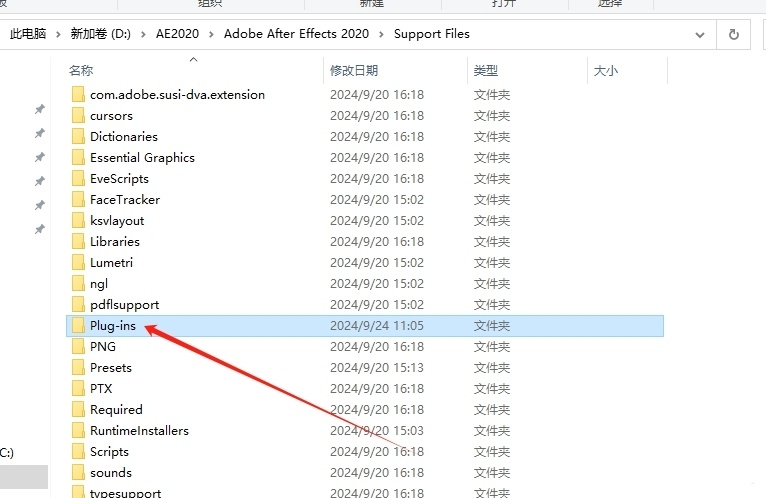Select the com.adobe.susi-dva.extension folder name
This screenshot has height=498, width=766.
pyautogui.click(x=177, y=94)
